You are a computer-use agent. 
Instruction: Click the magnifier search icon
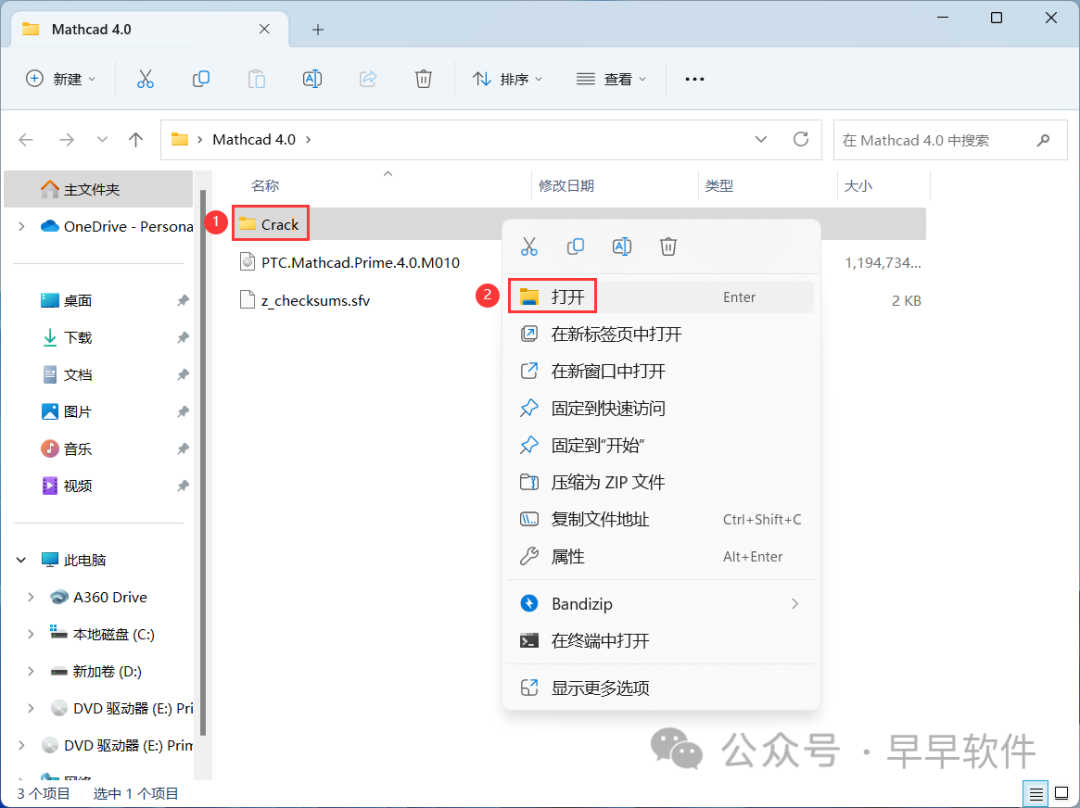pyautogui.click(x=1043, y=141)
